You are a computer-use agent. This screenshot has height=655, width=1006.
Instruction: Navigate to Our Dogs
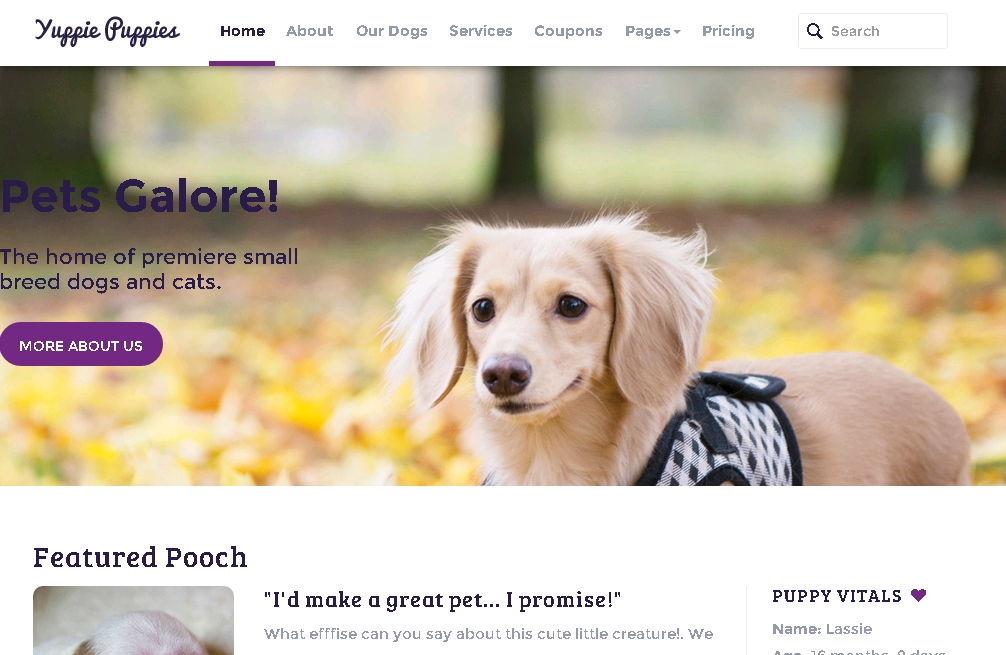(x=391, y=31)
